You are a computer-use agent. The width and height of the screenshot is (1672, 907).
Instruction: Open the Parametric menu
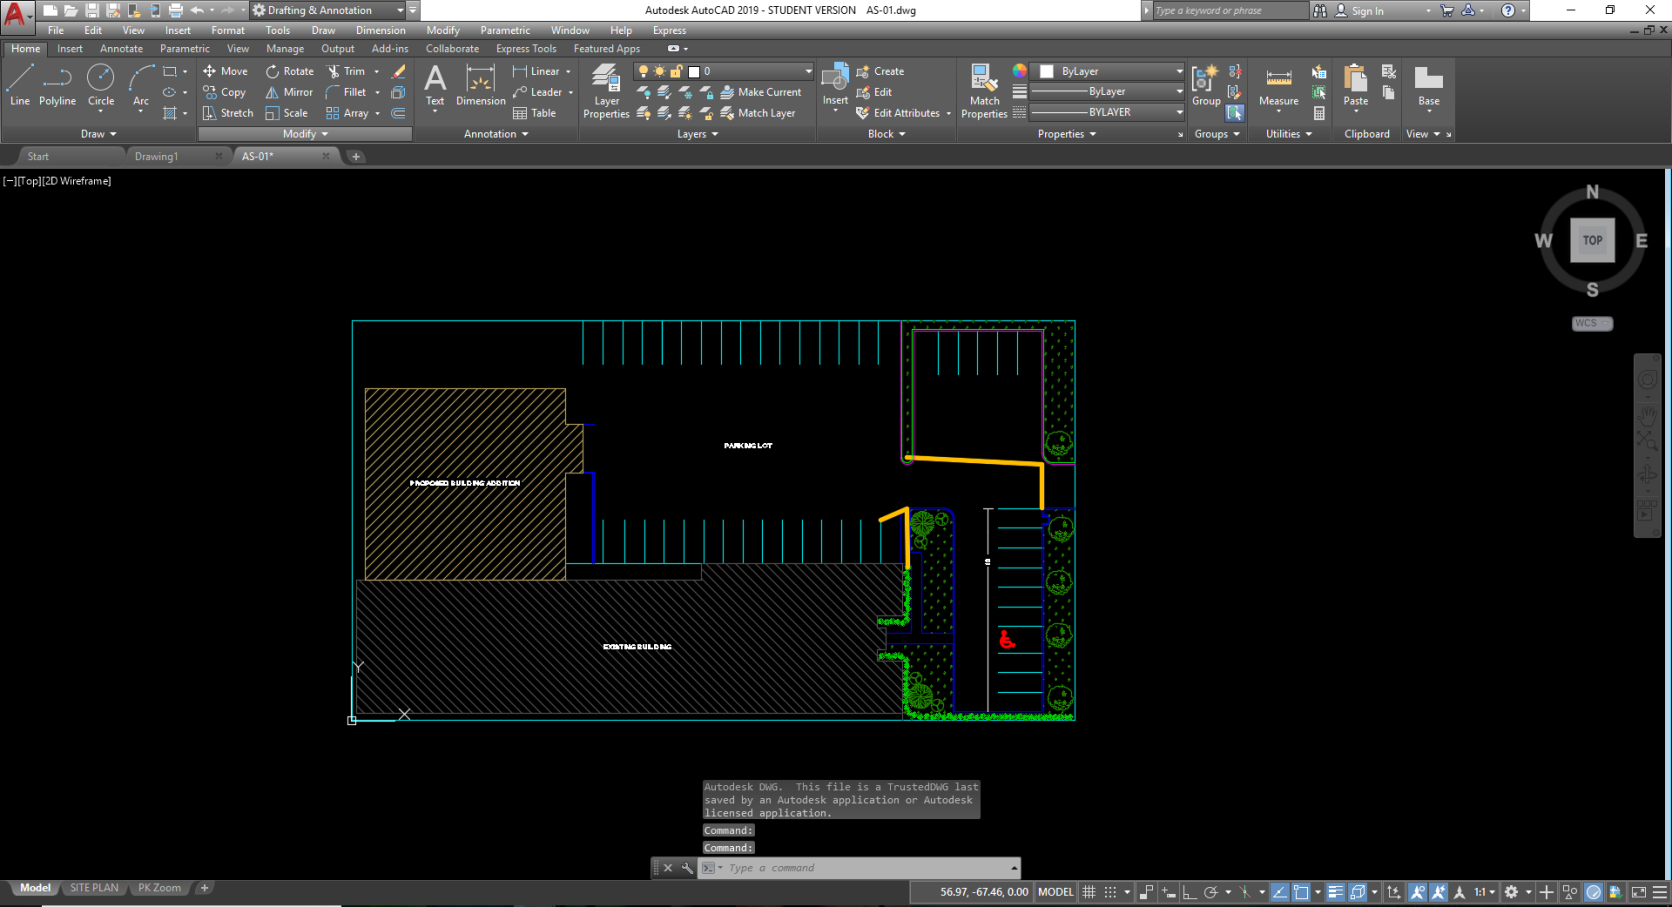pos(505,30)
